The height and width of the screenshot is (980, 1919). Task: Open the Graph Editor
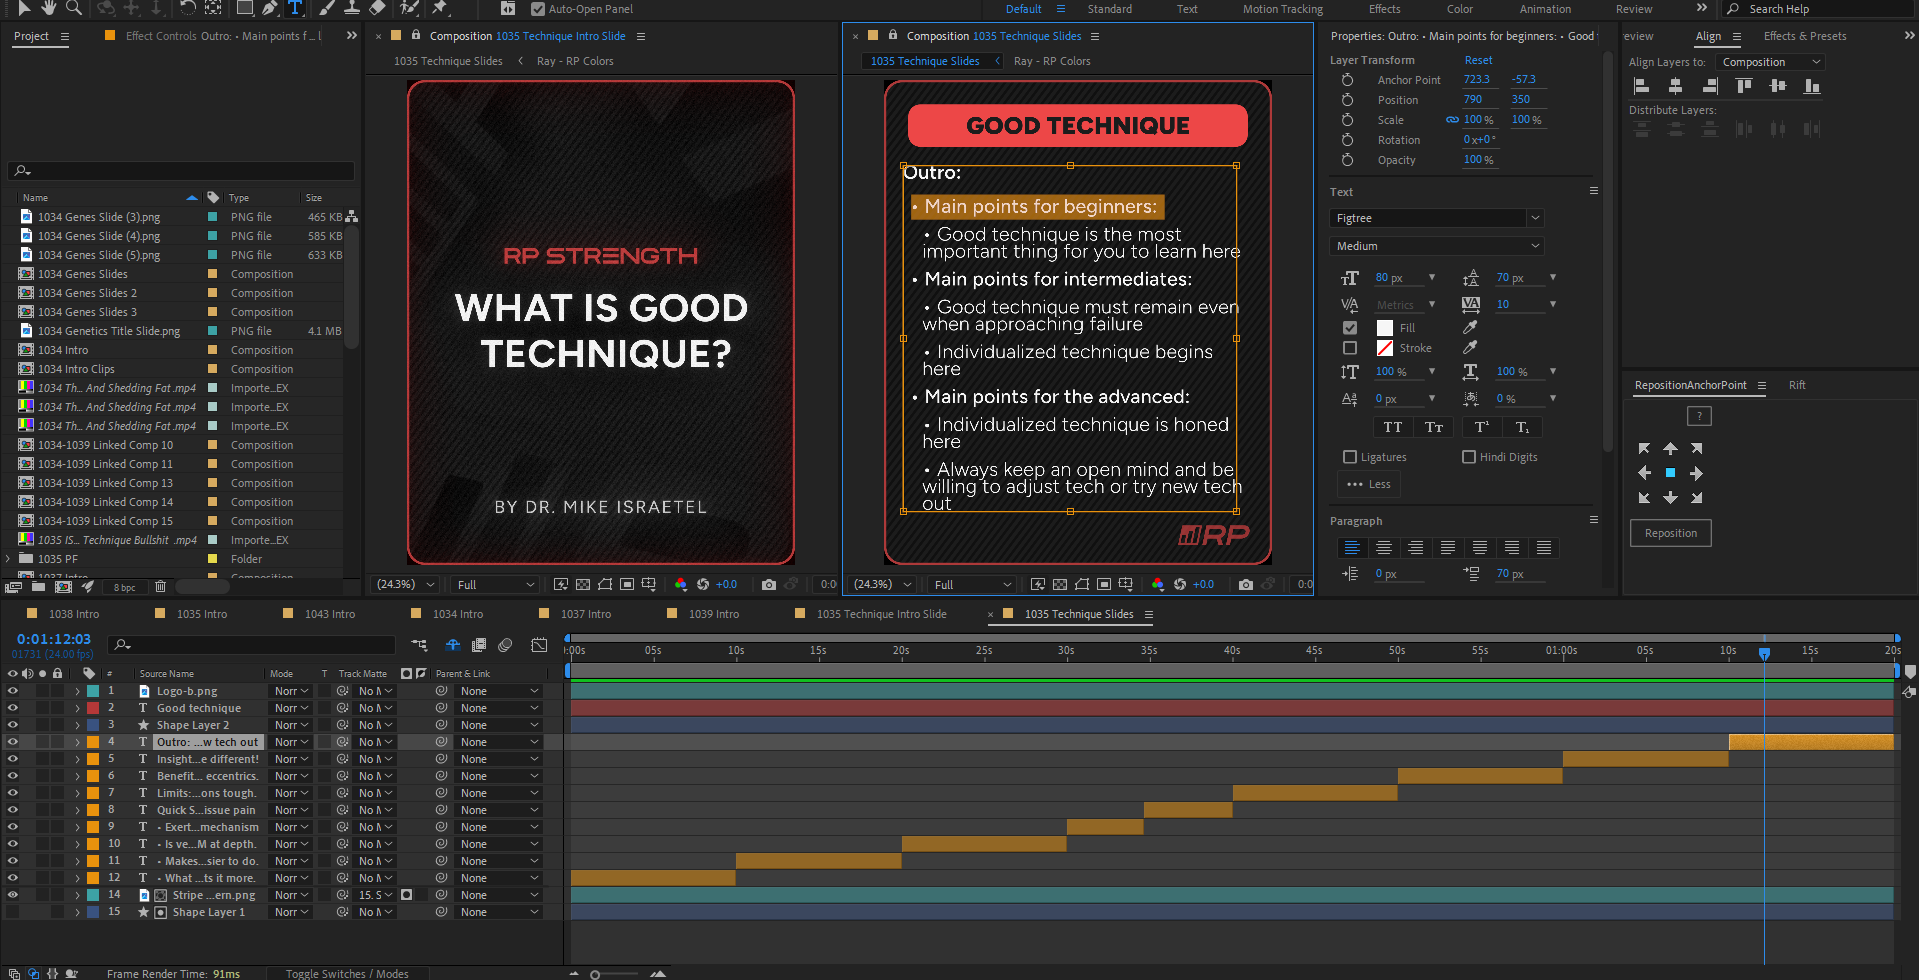[539, 645]
